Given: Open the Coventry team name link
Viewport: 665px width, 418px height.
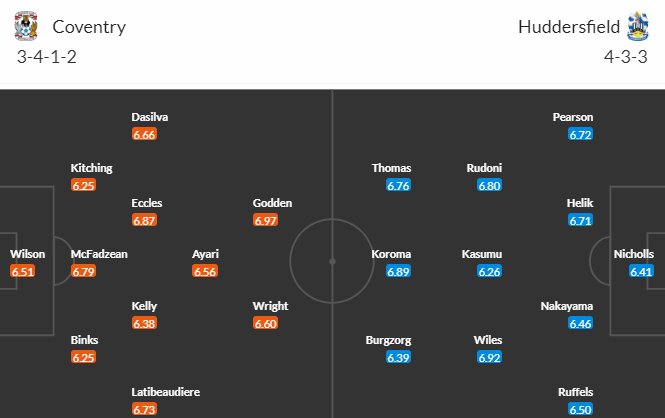Looking at the screenshot, I should pyautogui.click(x=89, y=27).
